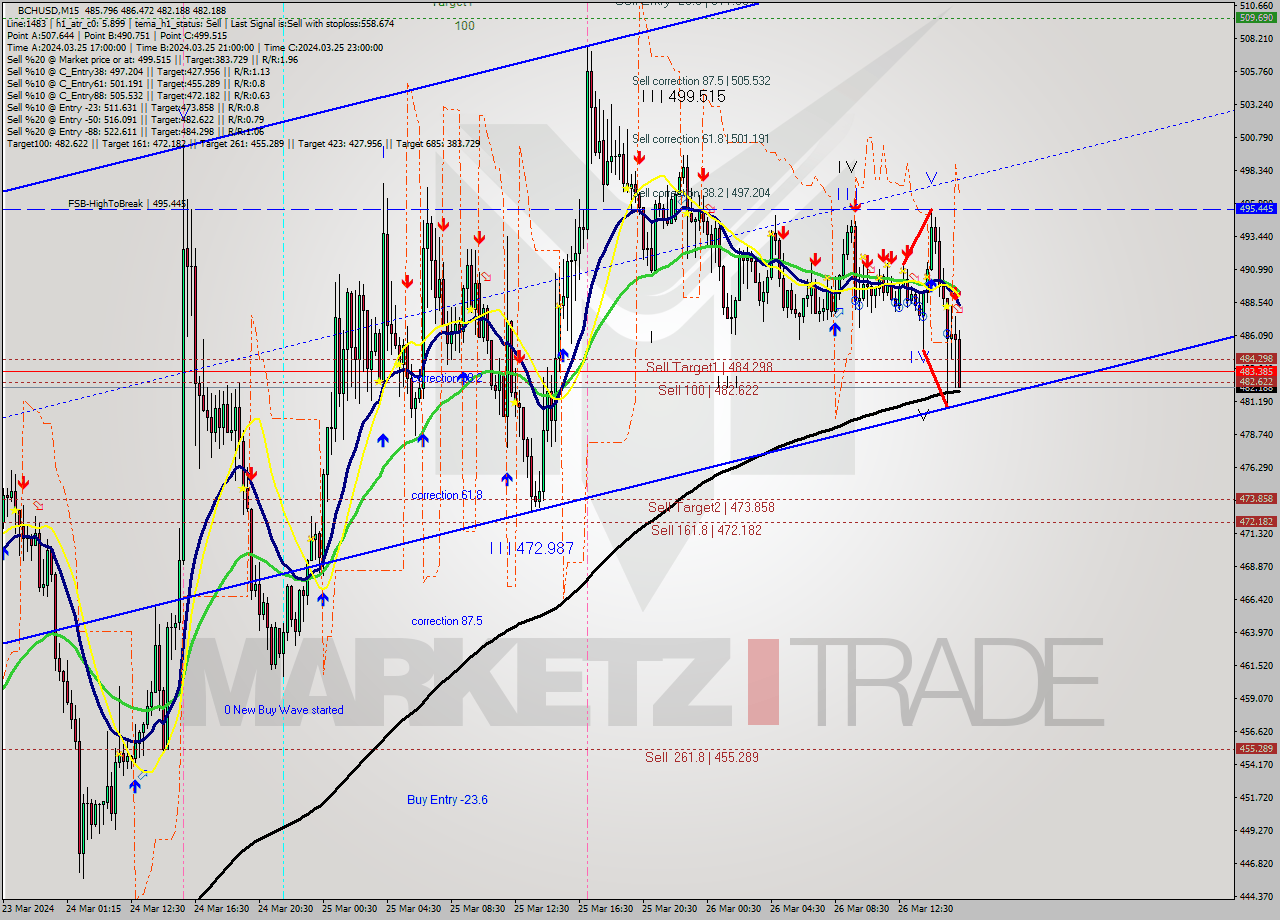Select the 472.182 price axis tag
The height and width of the screenshot is (920, 1280).
coord(1256,522)
